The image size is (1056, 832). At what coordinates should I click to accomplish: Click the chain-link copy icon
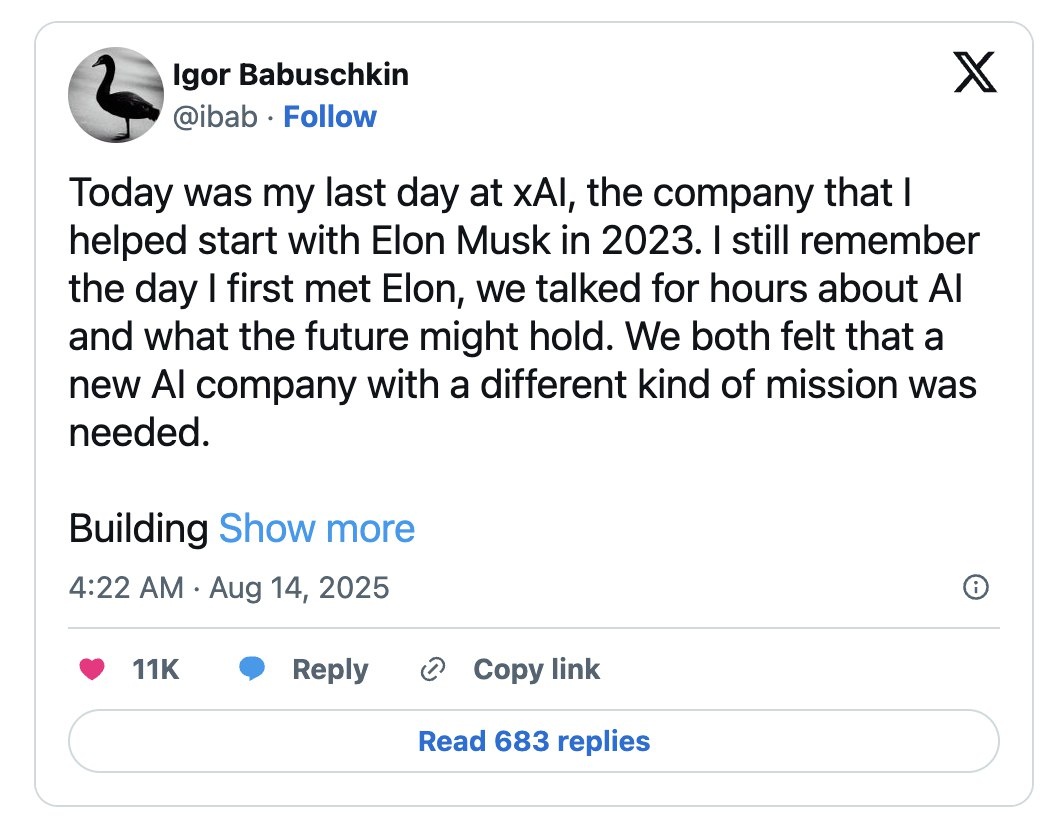[433, 669]
